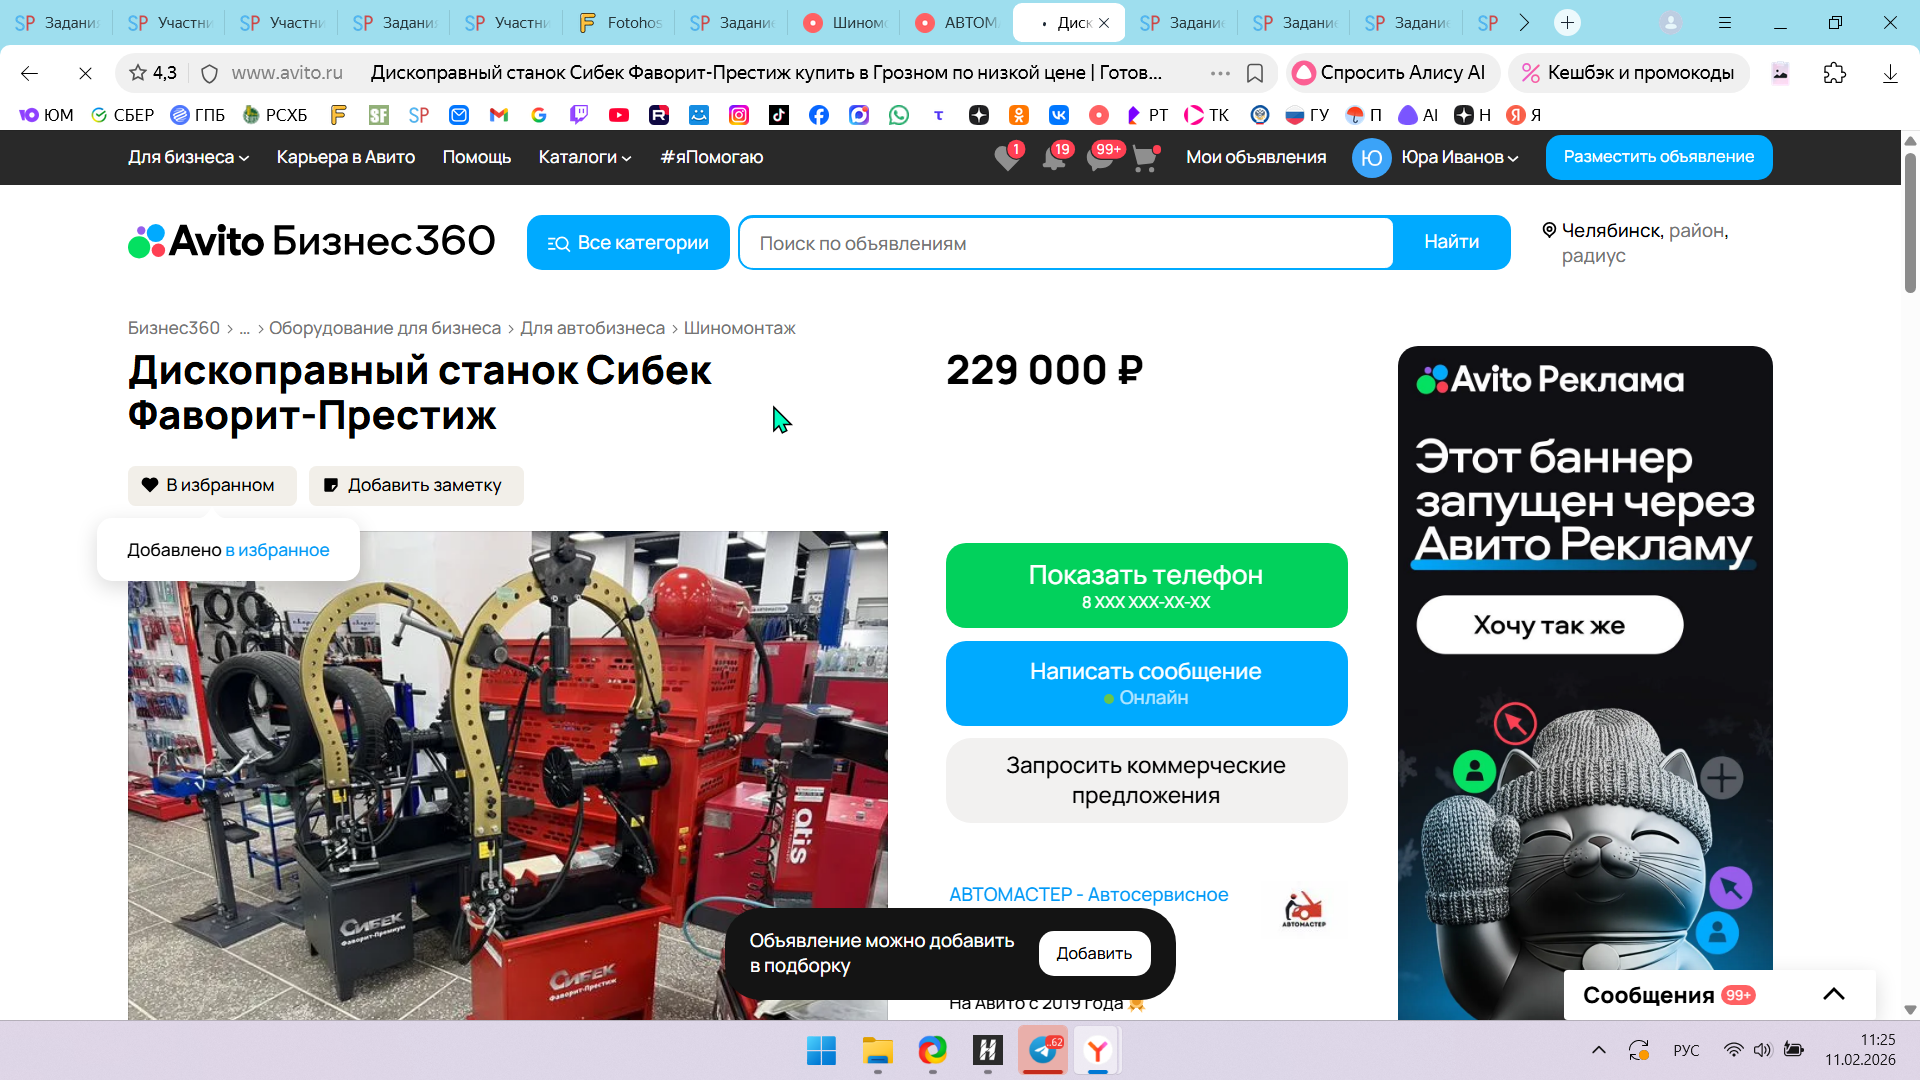This screenshot has width=1920, height=1080.
Task: Toggle the "В избранном" favorite button
Action: [x=212, y=485]
